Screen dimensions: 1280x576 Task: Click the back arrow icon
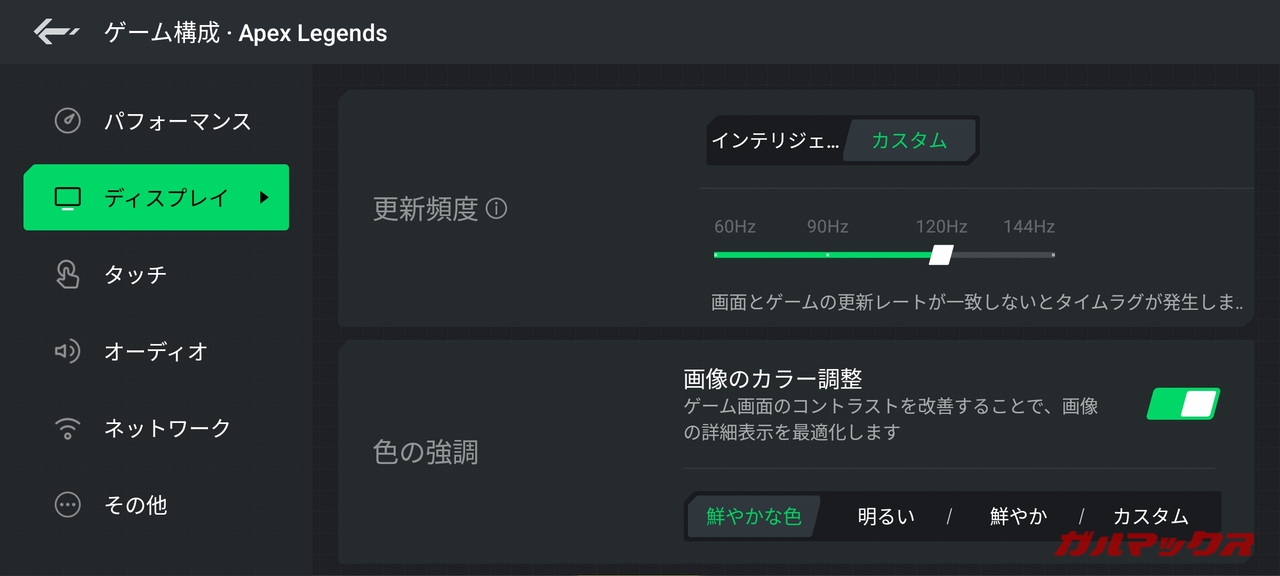click(56, 32)
